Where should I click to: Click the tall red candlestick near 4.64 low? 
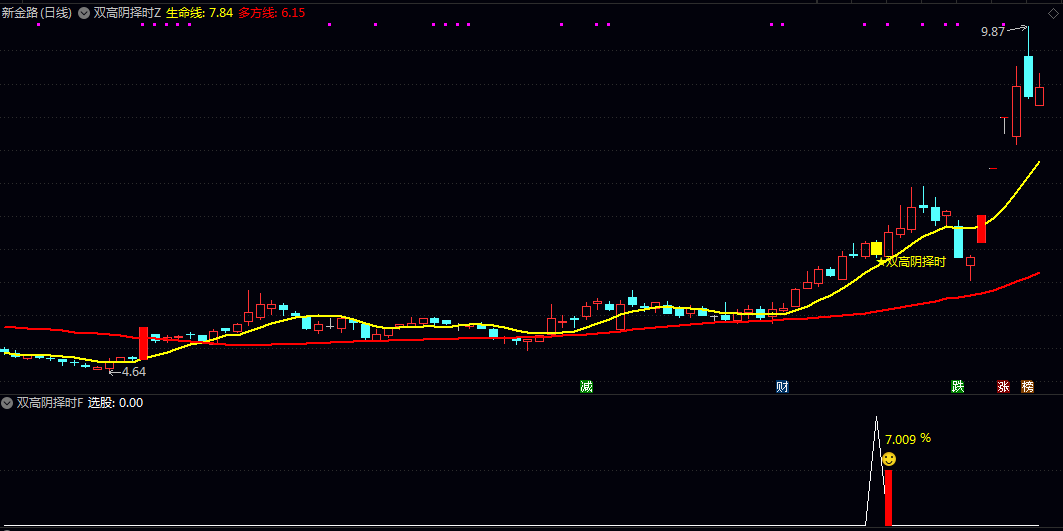click(x=143, y=343)
